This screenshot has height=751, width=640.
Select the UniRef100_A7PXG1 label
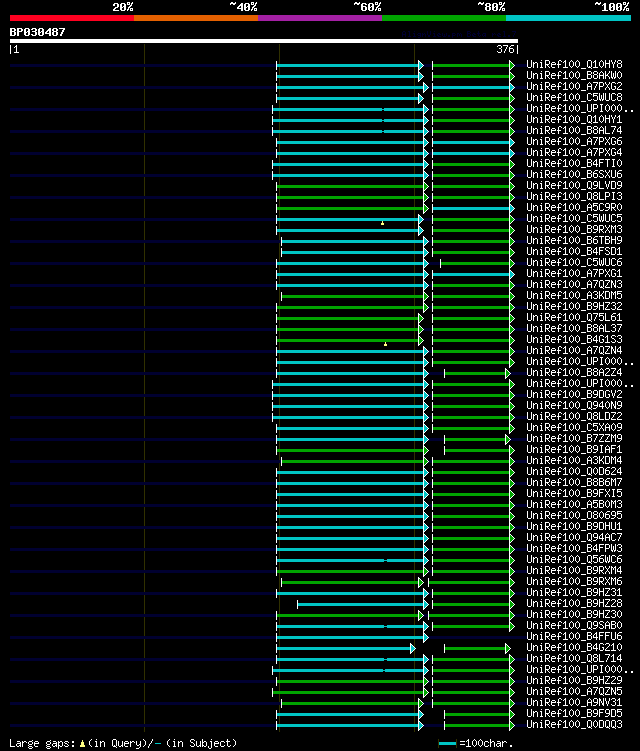pos(574,273)
